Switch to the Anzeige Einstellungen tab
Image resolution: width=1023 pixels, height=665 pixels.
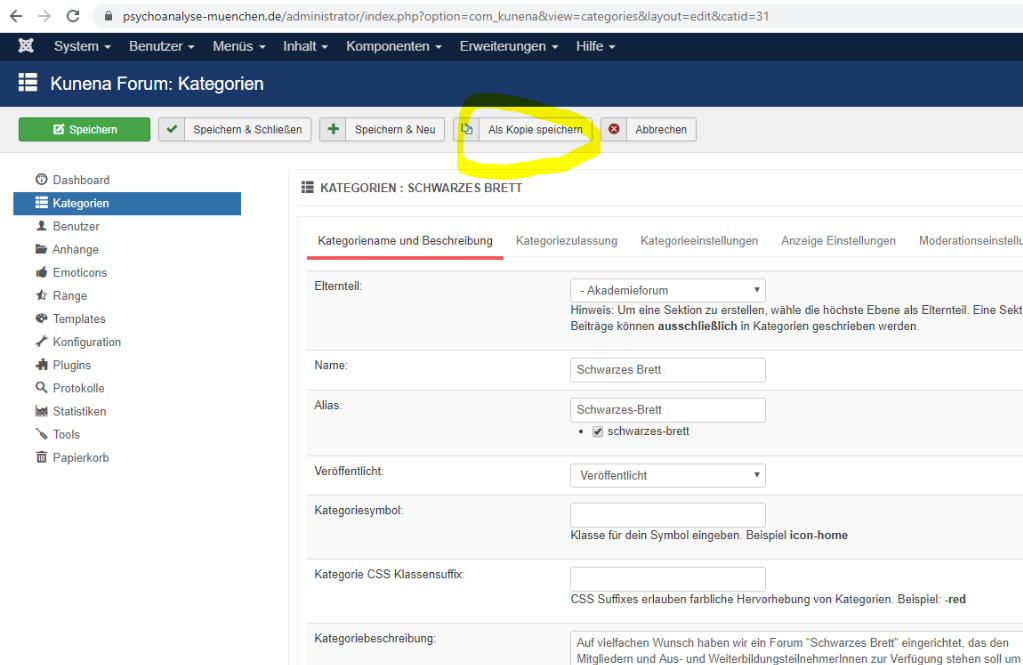click(838, 241)
